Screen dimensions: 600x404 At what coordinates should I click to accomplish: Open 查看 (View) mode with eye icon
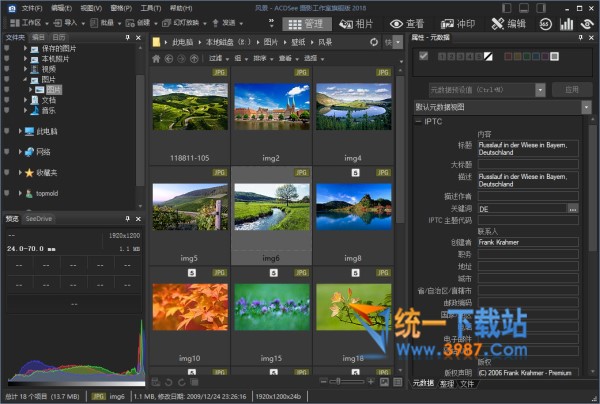coord(408,23)
